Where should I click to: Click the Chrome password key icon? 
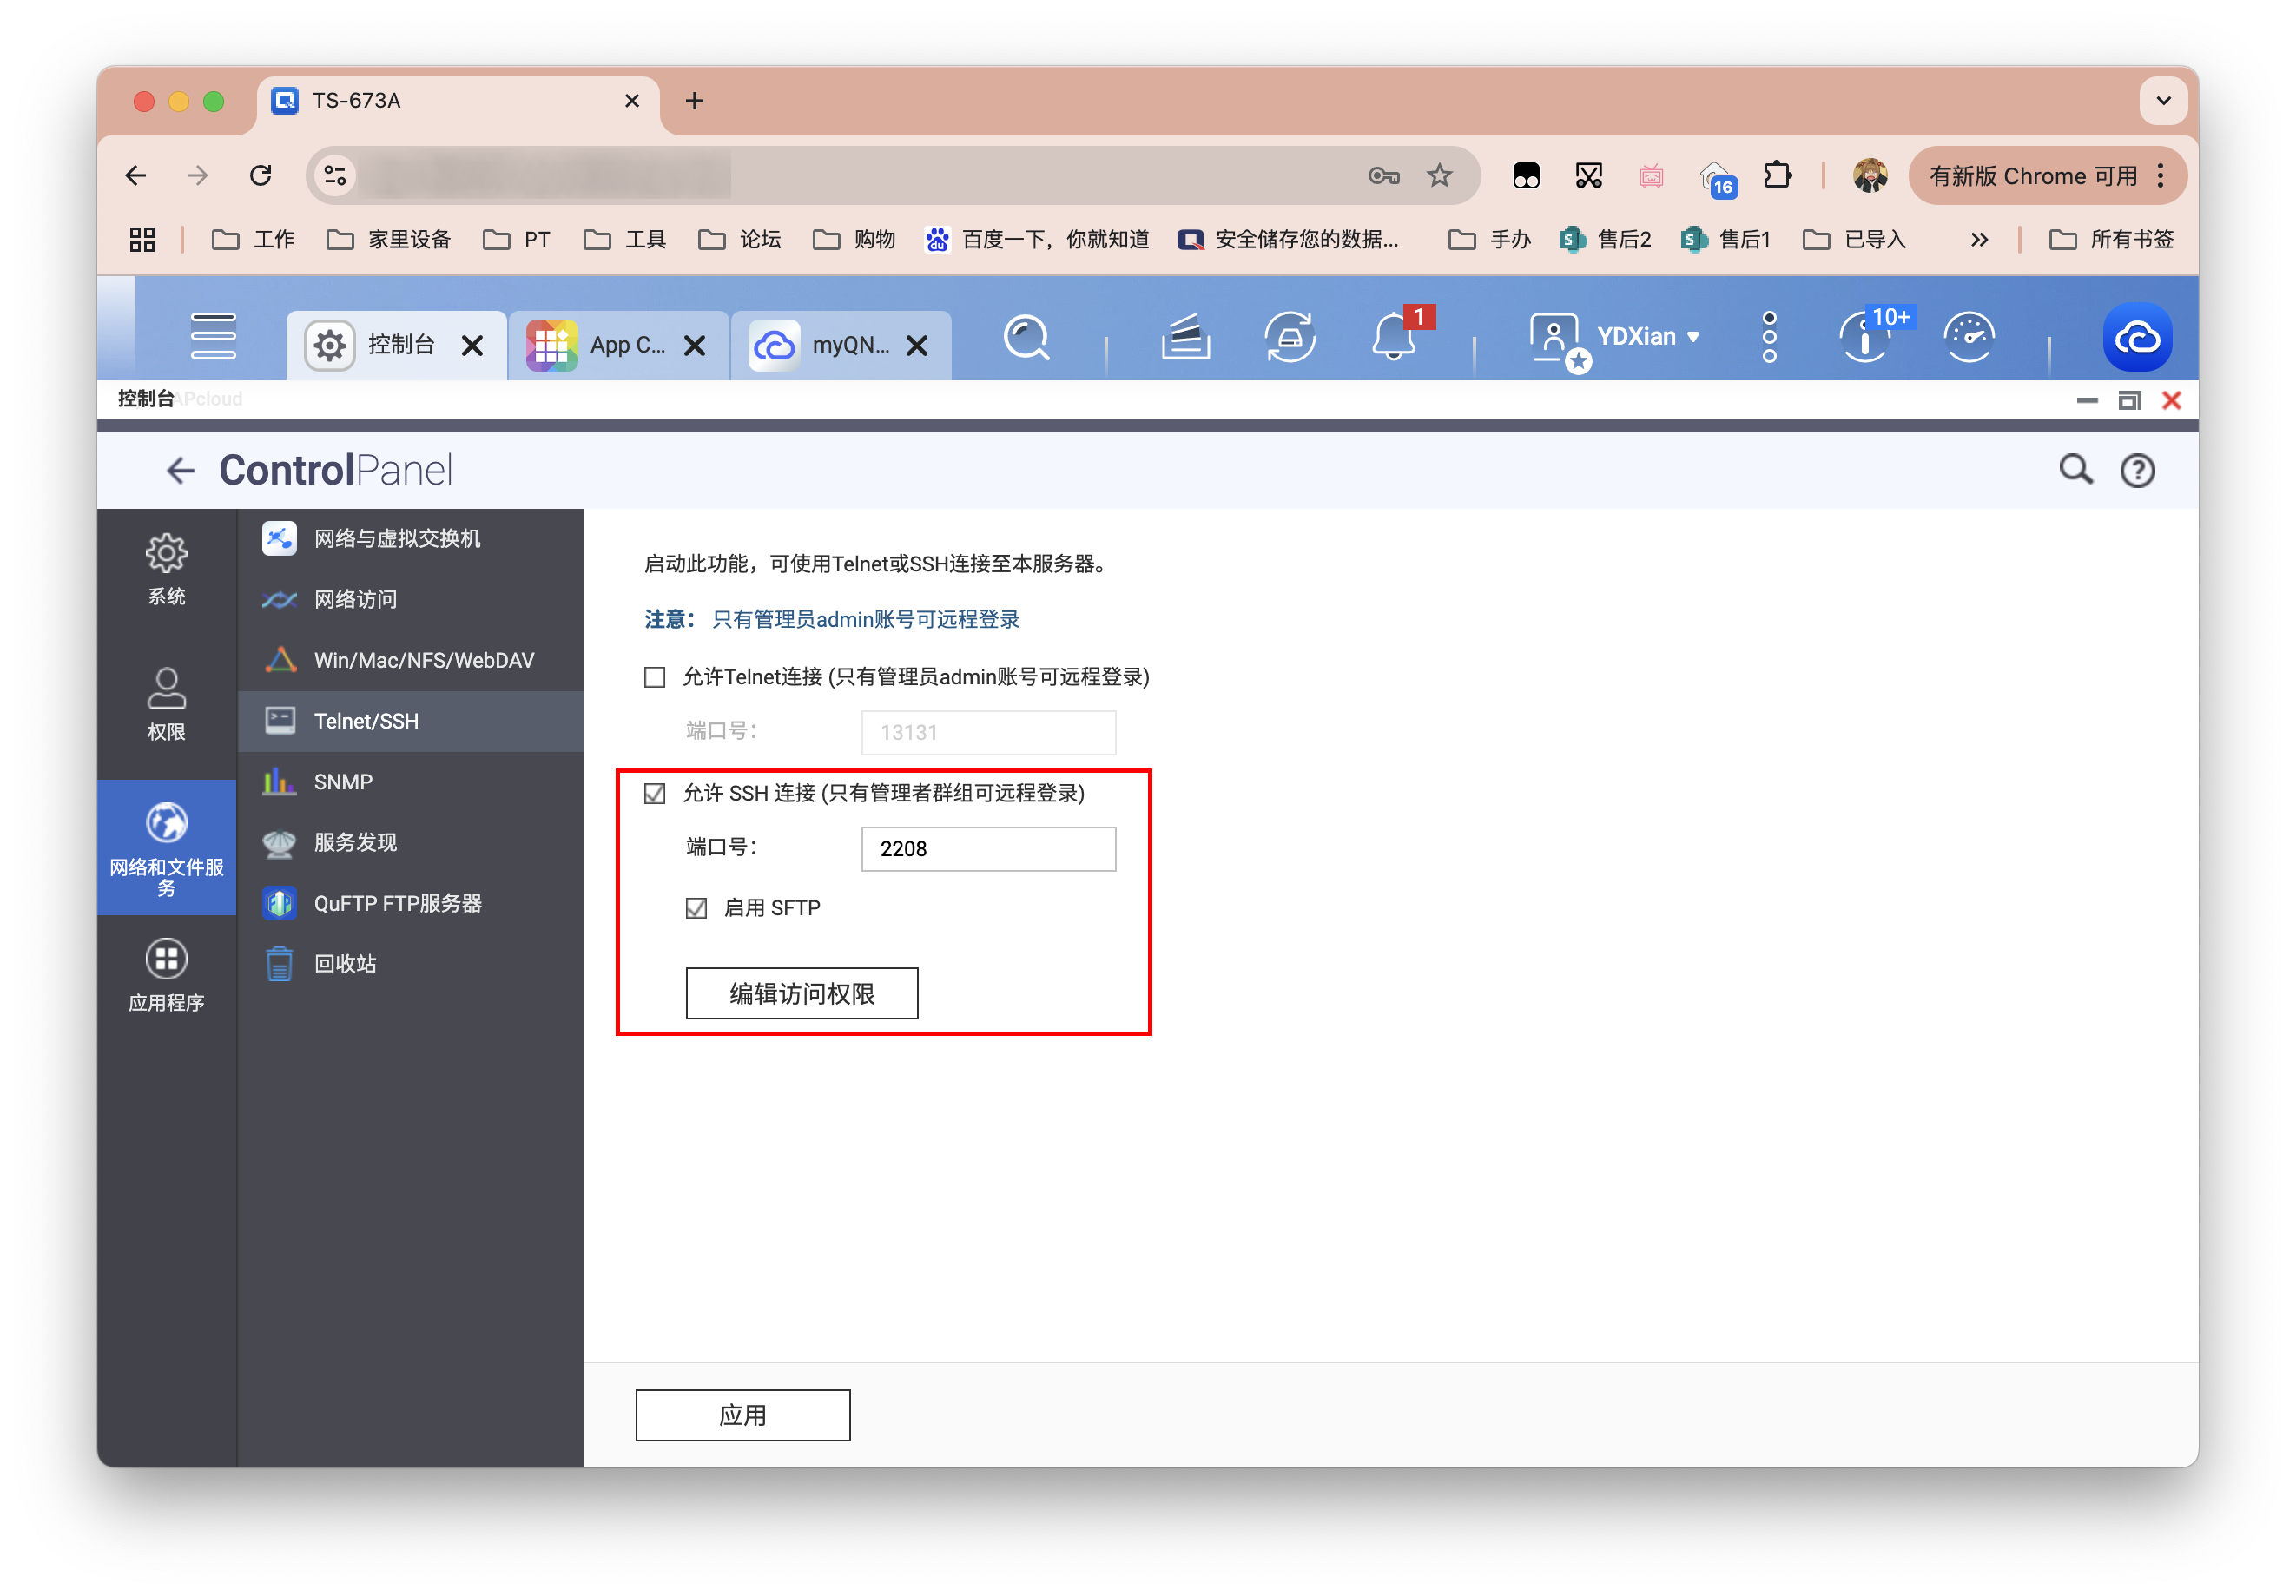(x=1383, y=176)
